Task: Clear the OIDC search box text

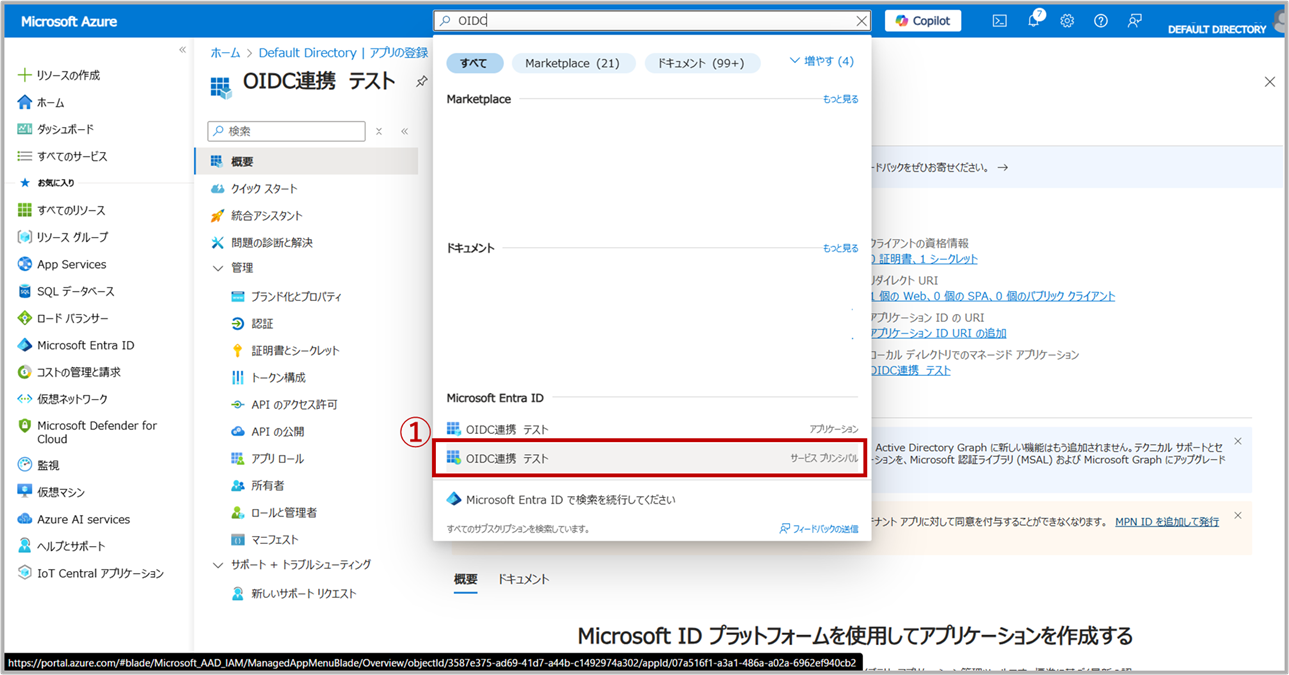Action: (861, 20)
